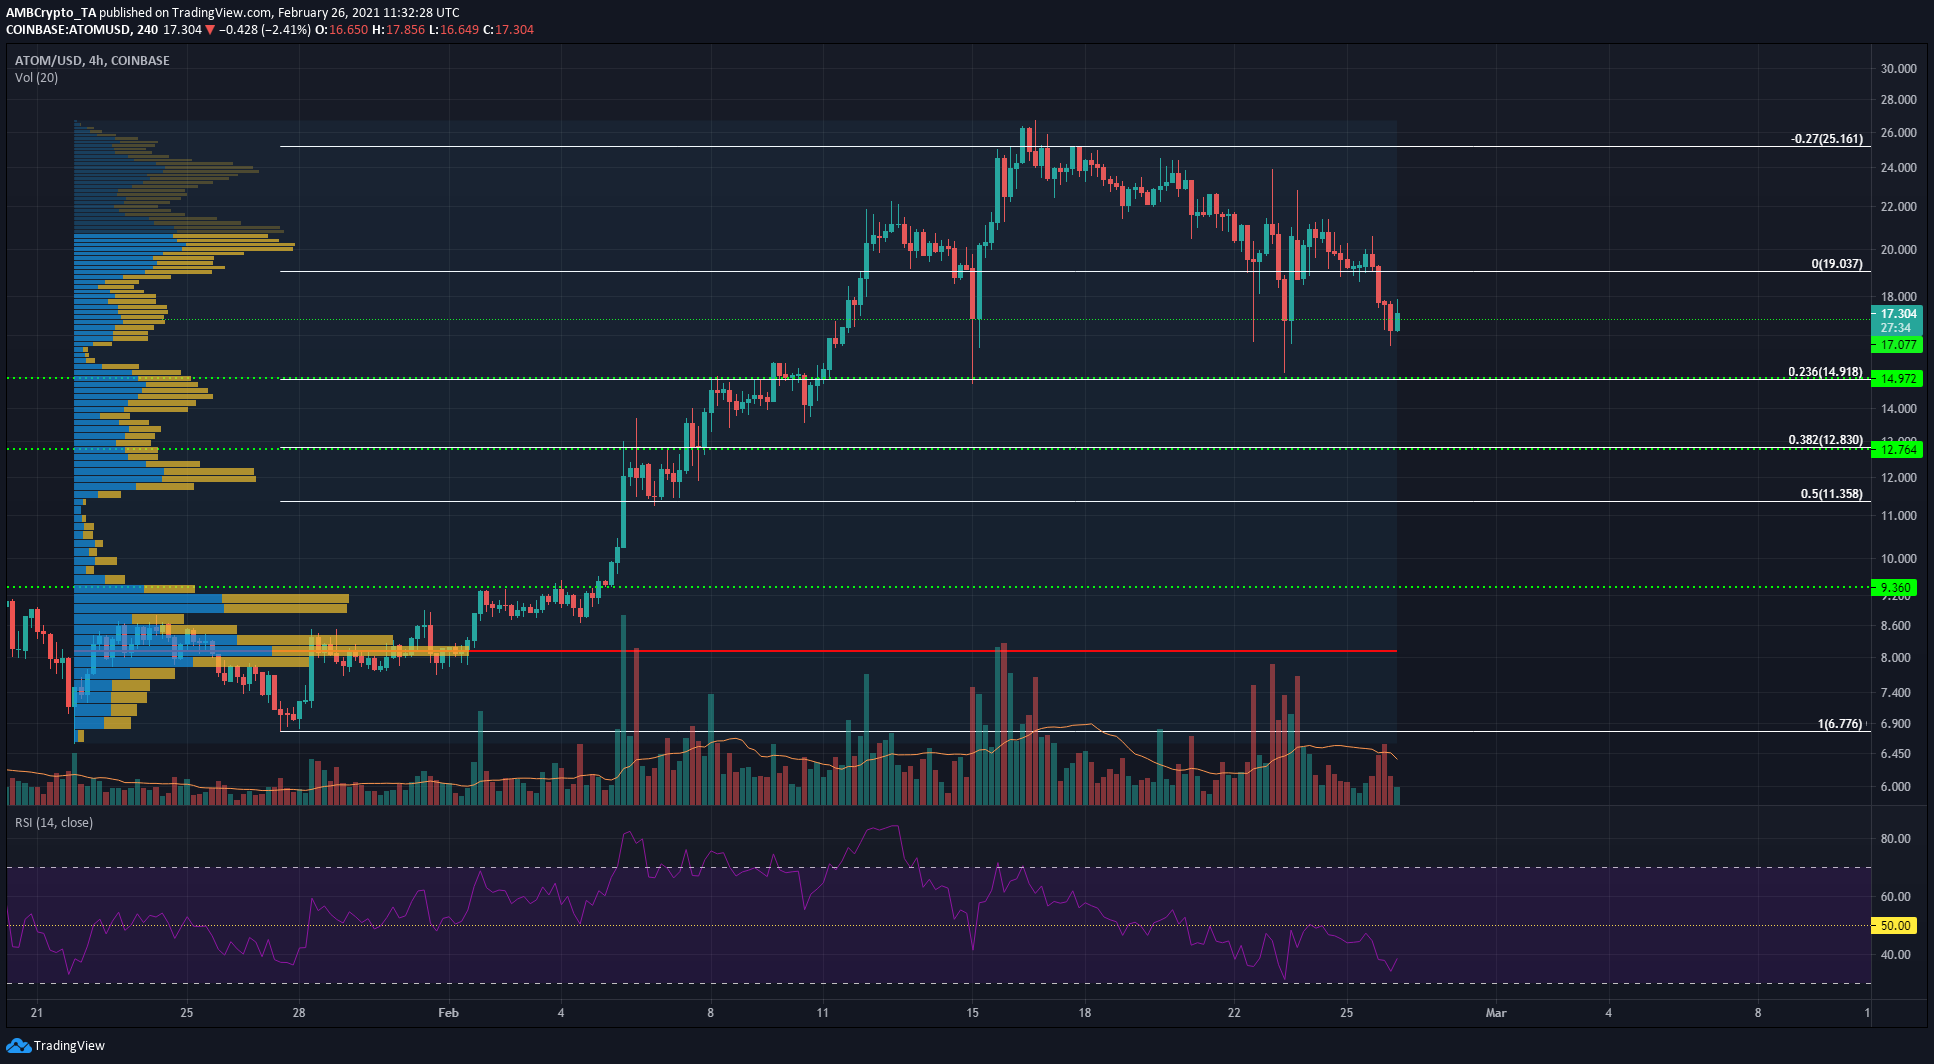
Task: Select the 0(19.037) Fibonacci level label
Action: (1837, 265)
